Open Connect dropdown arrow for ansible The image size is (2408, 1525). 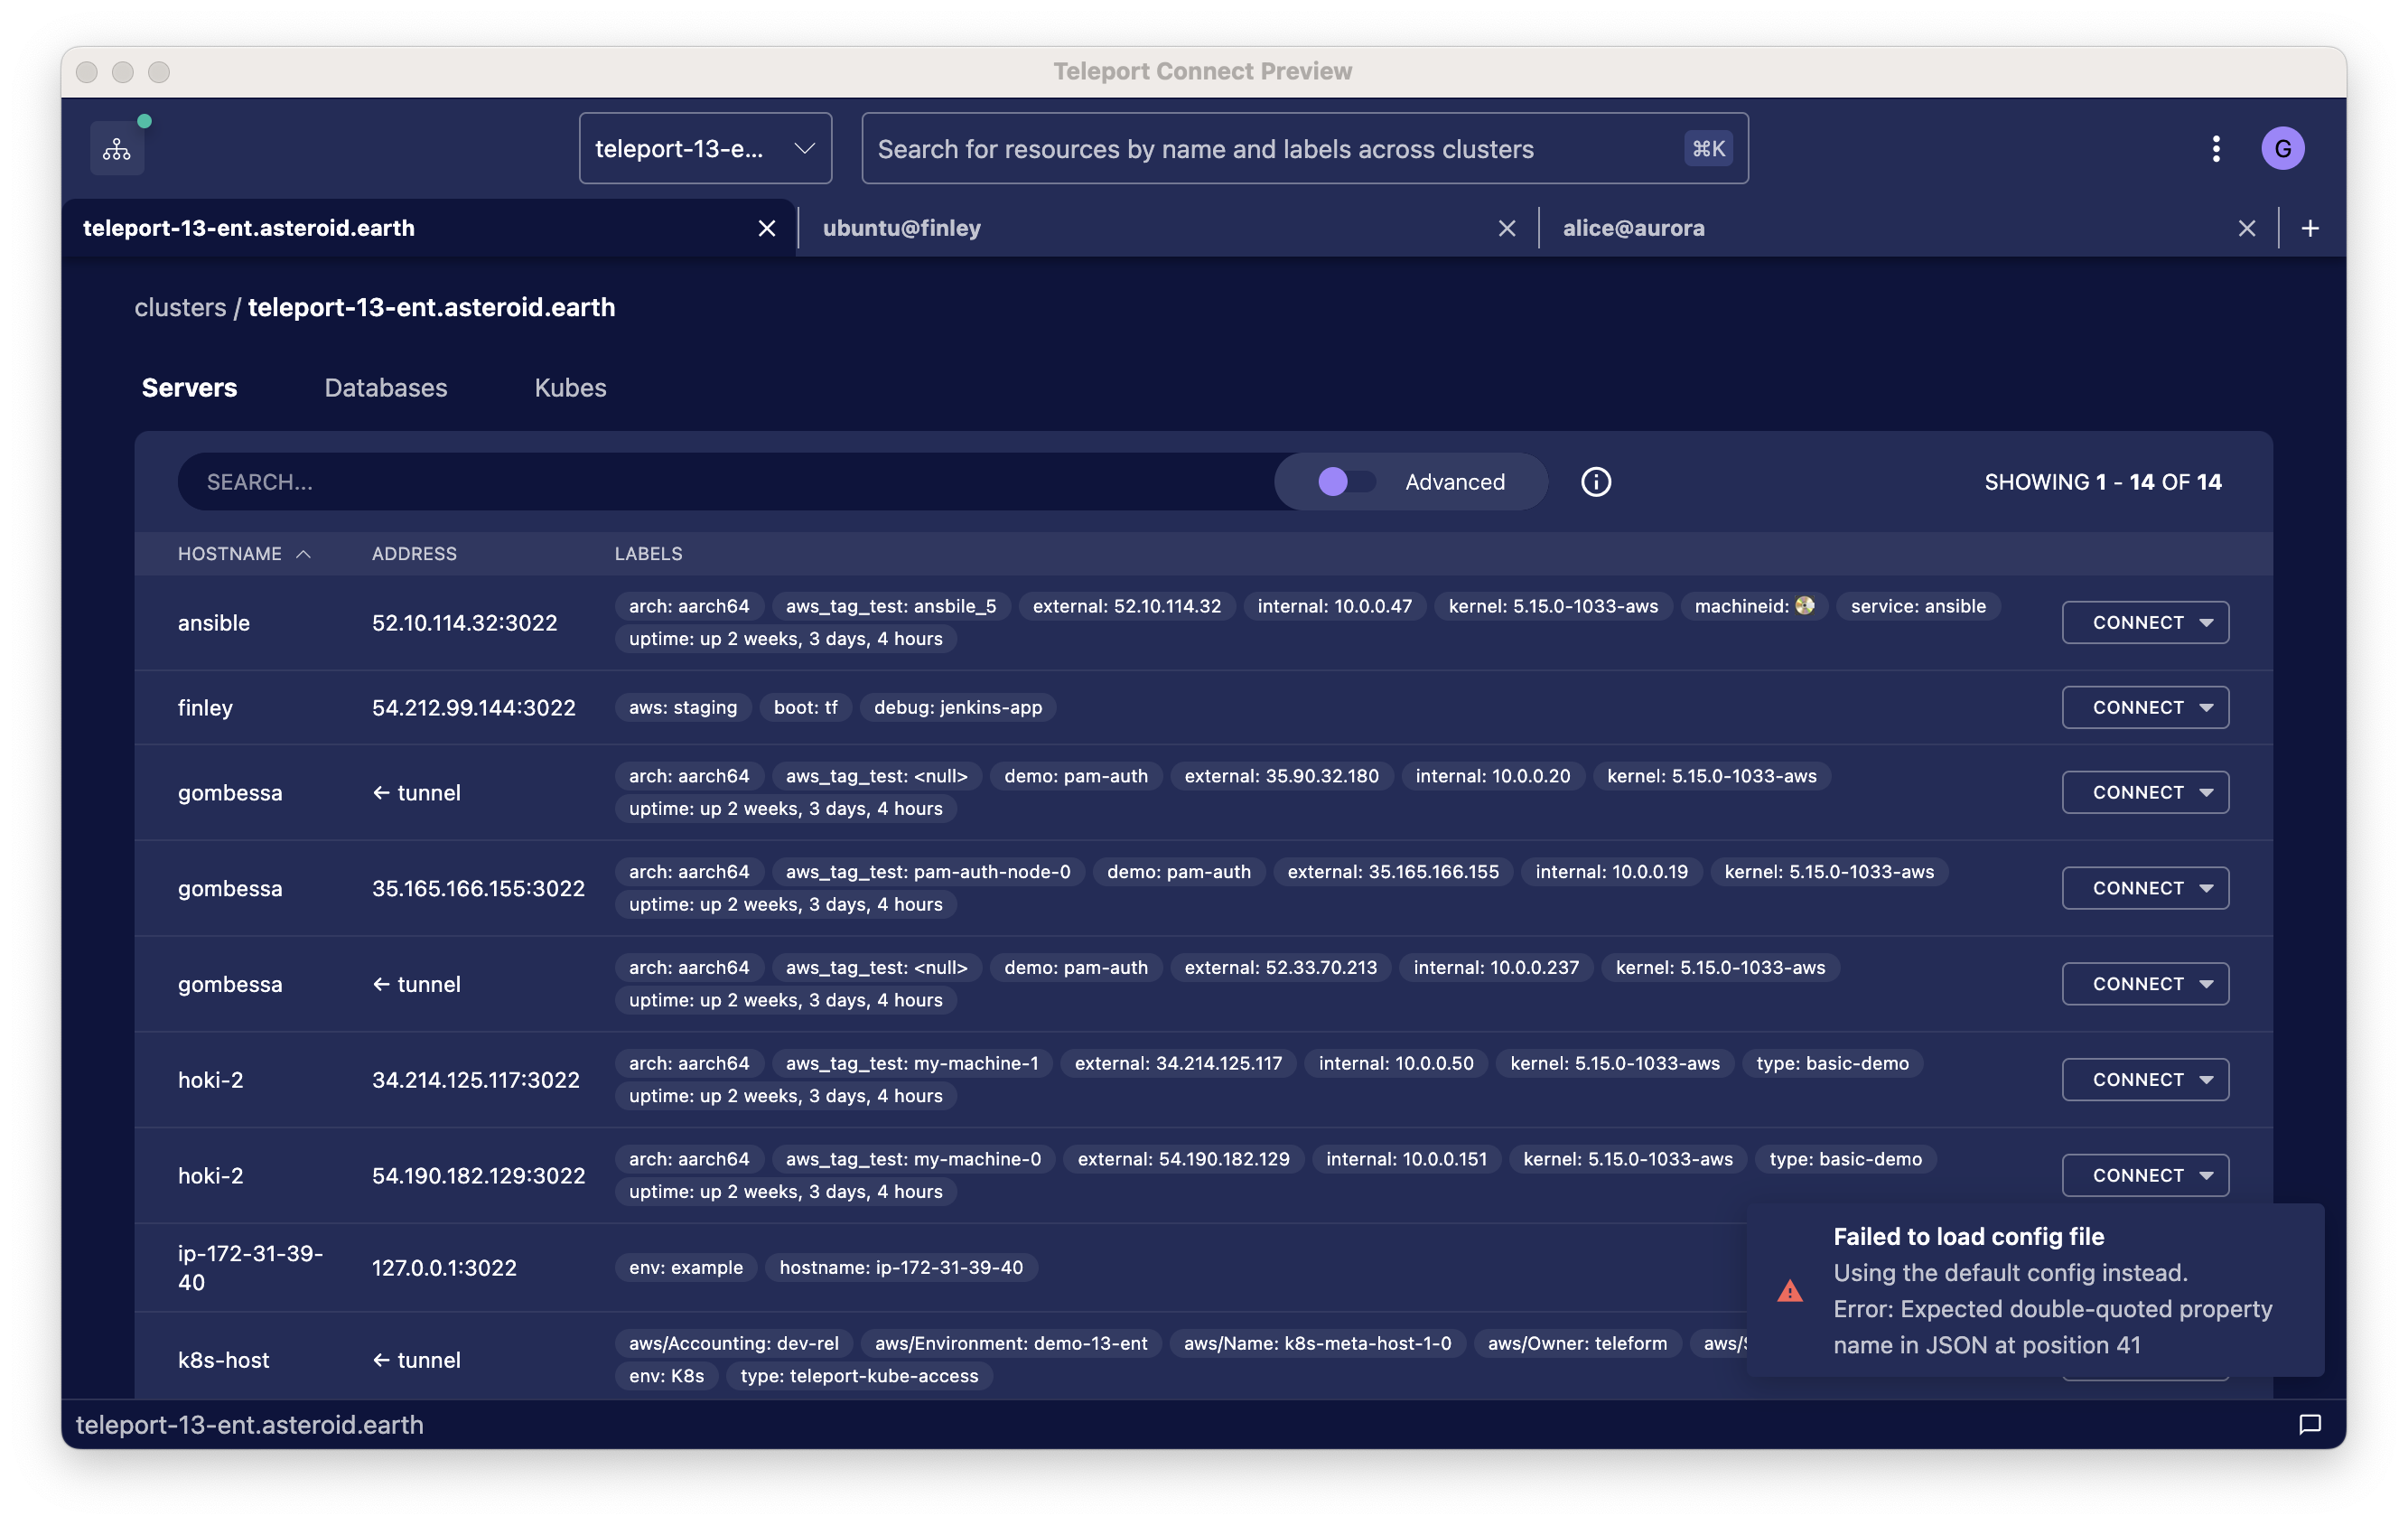2206,623
